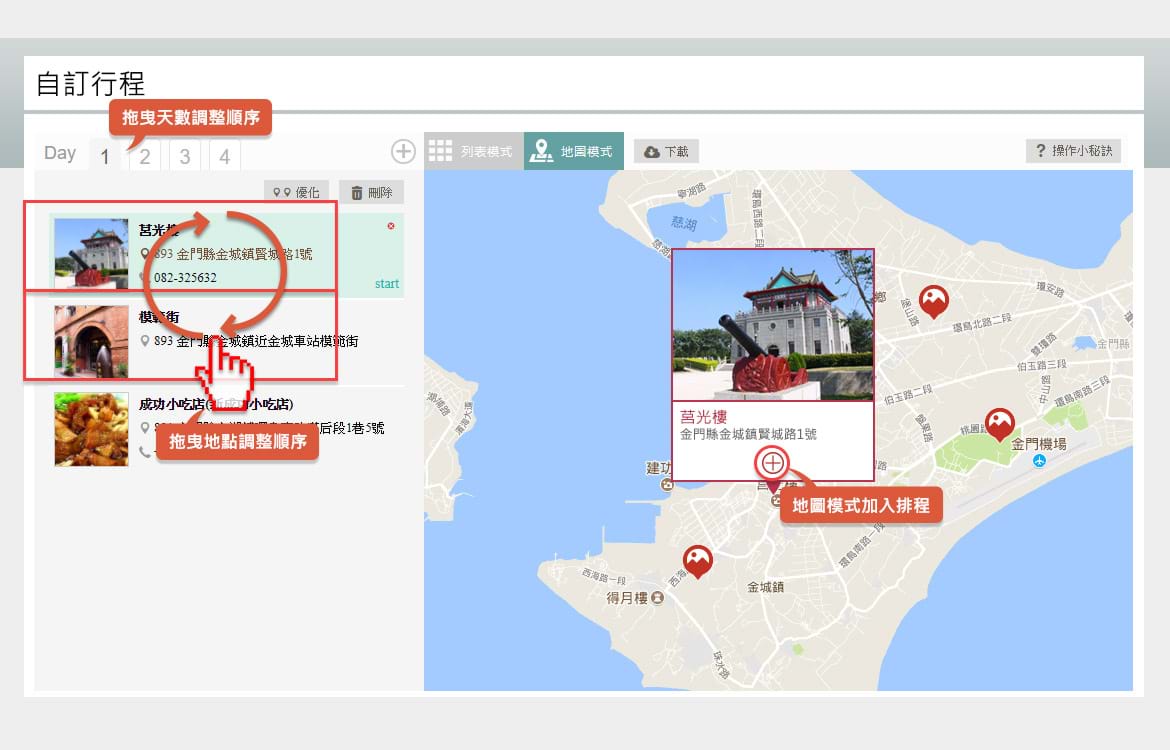
Task: Open the Day 3 tab
Action: (185, 157)
